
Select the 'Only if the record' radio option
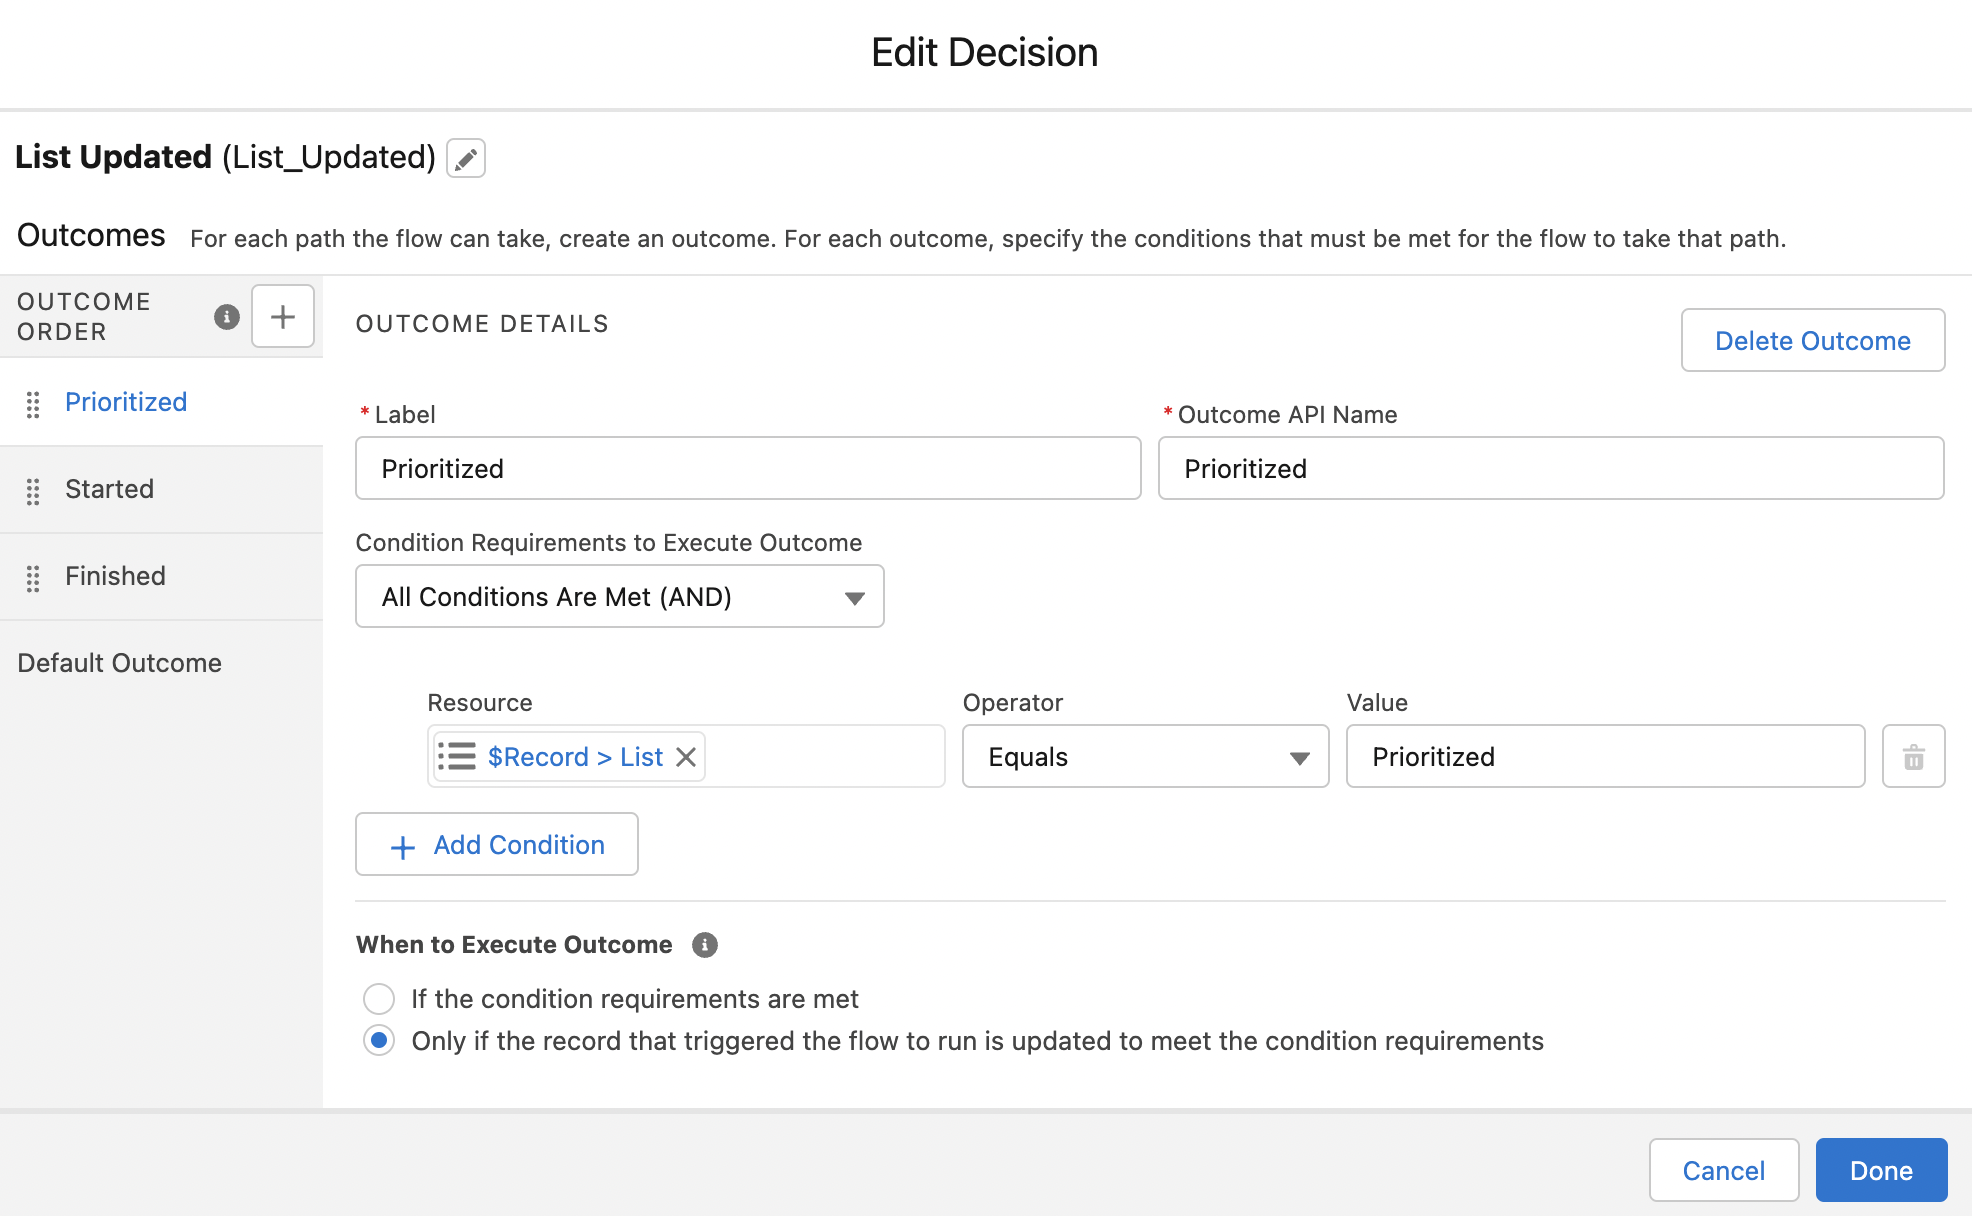(379, 1041)
